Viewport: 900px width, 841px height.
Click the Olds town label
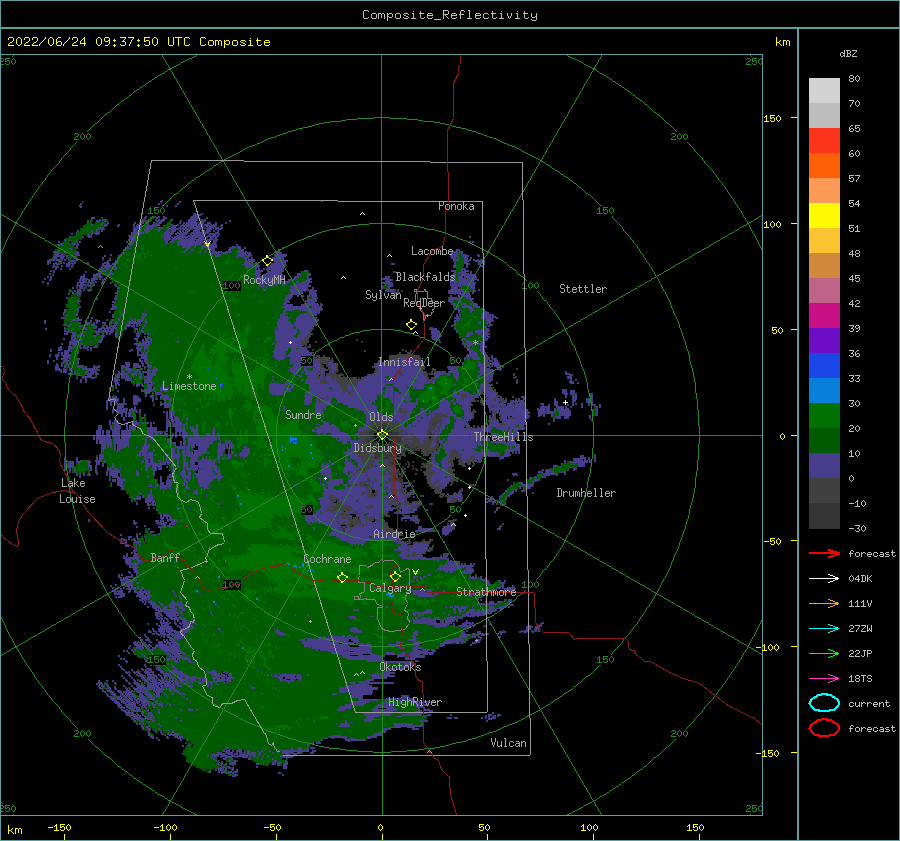(x=381, y=417)
